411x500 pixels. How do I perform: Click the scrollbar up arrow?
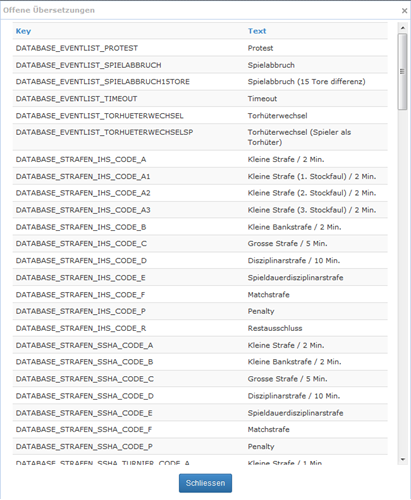point(403,28)
